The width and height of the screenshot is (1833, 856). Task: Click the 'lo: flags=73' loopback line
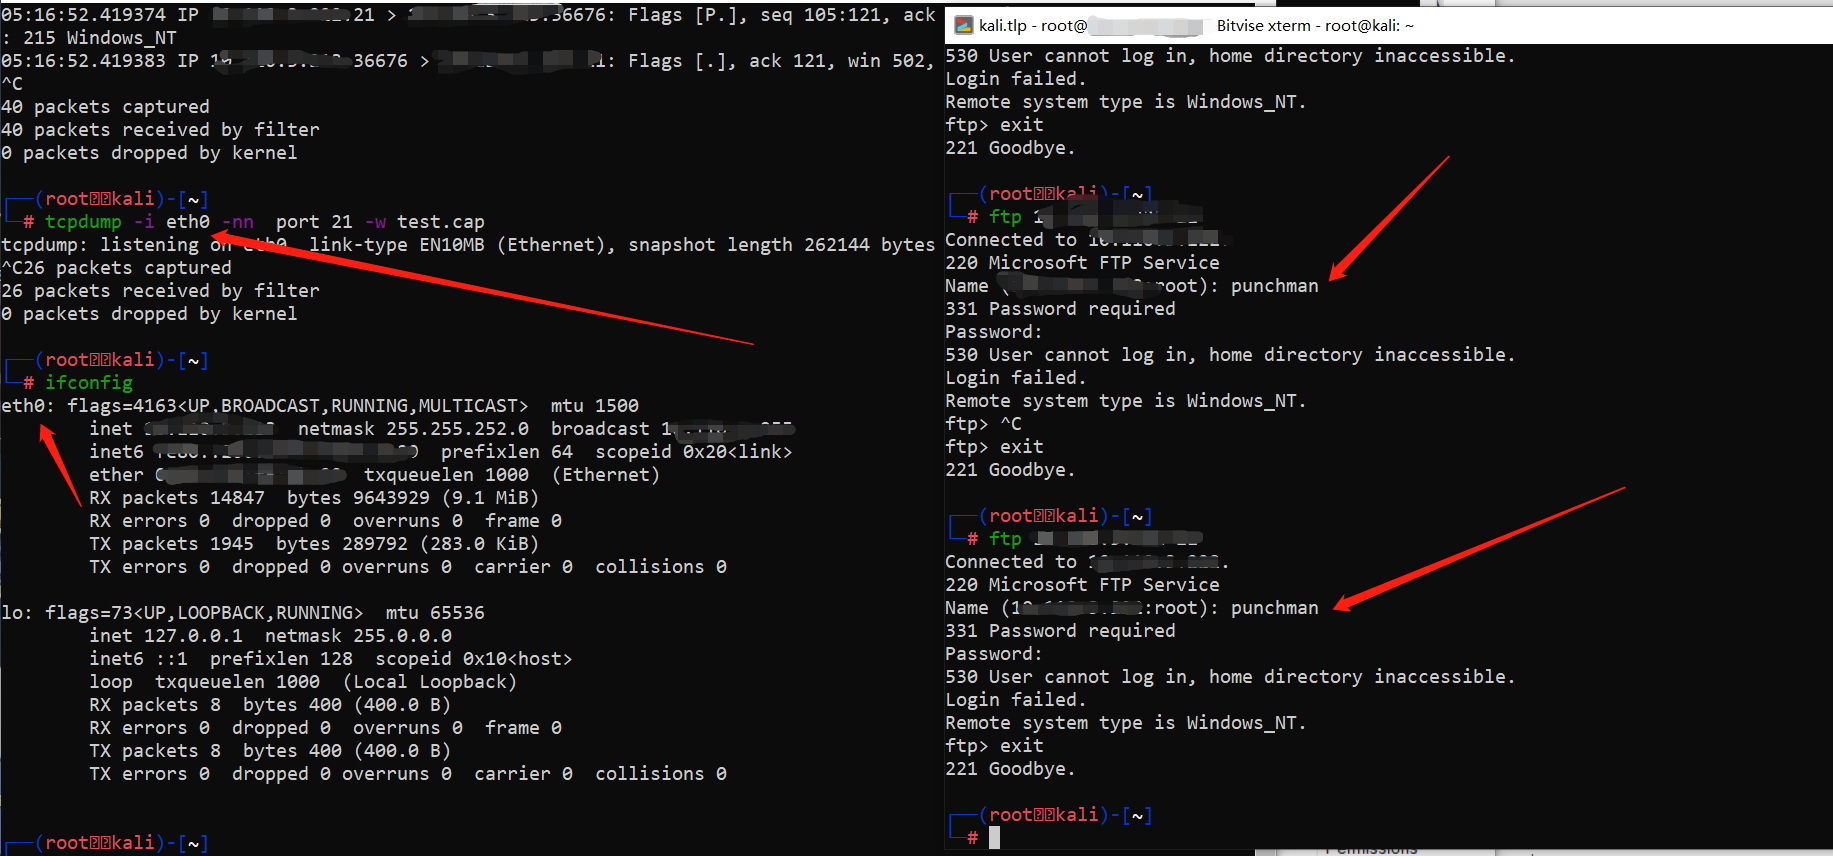[x=243, y=613]
